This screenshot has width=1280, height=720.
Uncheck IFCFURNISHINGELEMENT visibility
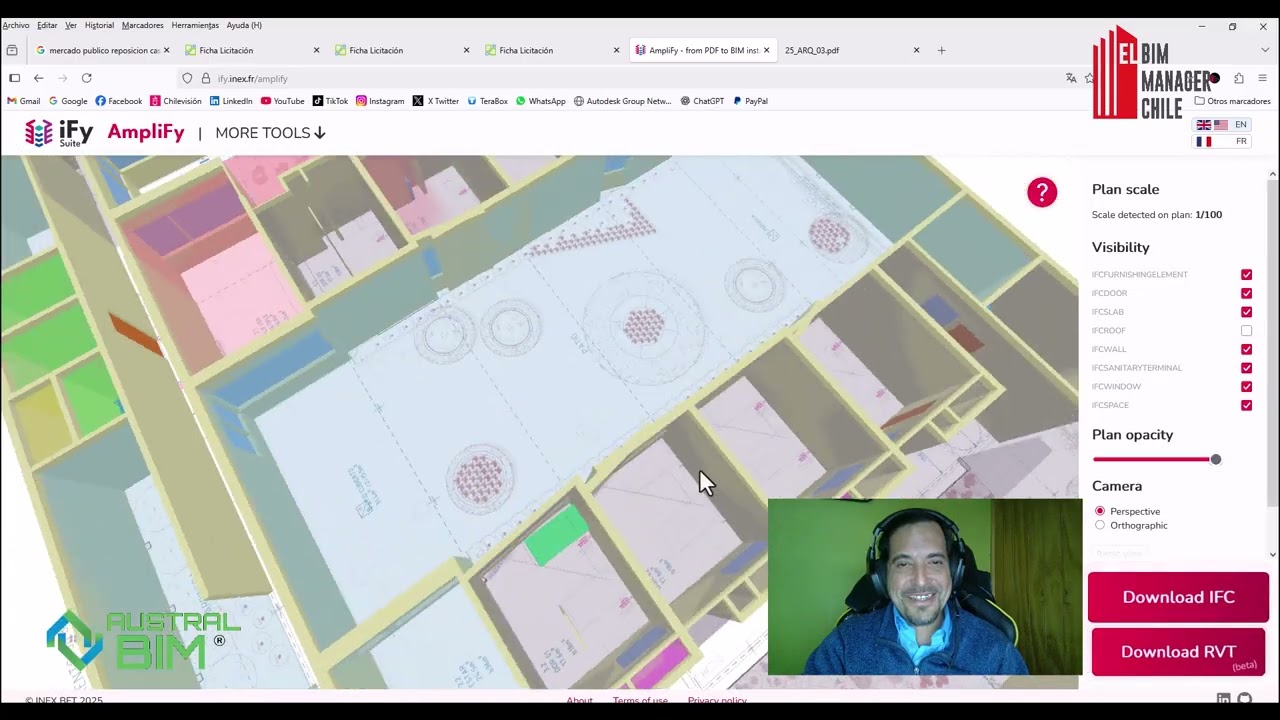[x=1246, y=275]
